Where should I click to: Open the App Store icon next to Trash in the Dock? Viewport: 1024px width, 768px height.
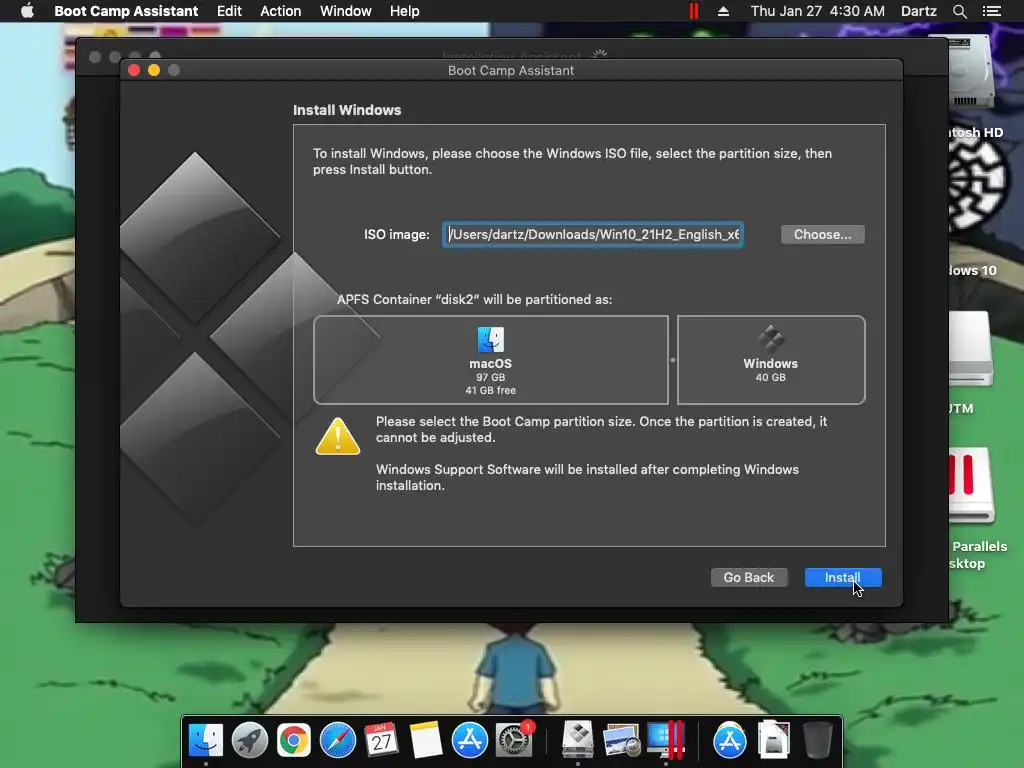(729, 740)
